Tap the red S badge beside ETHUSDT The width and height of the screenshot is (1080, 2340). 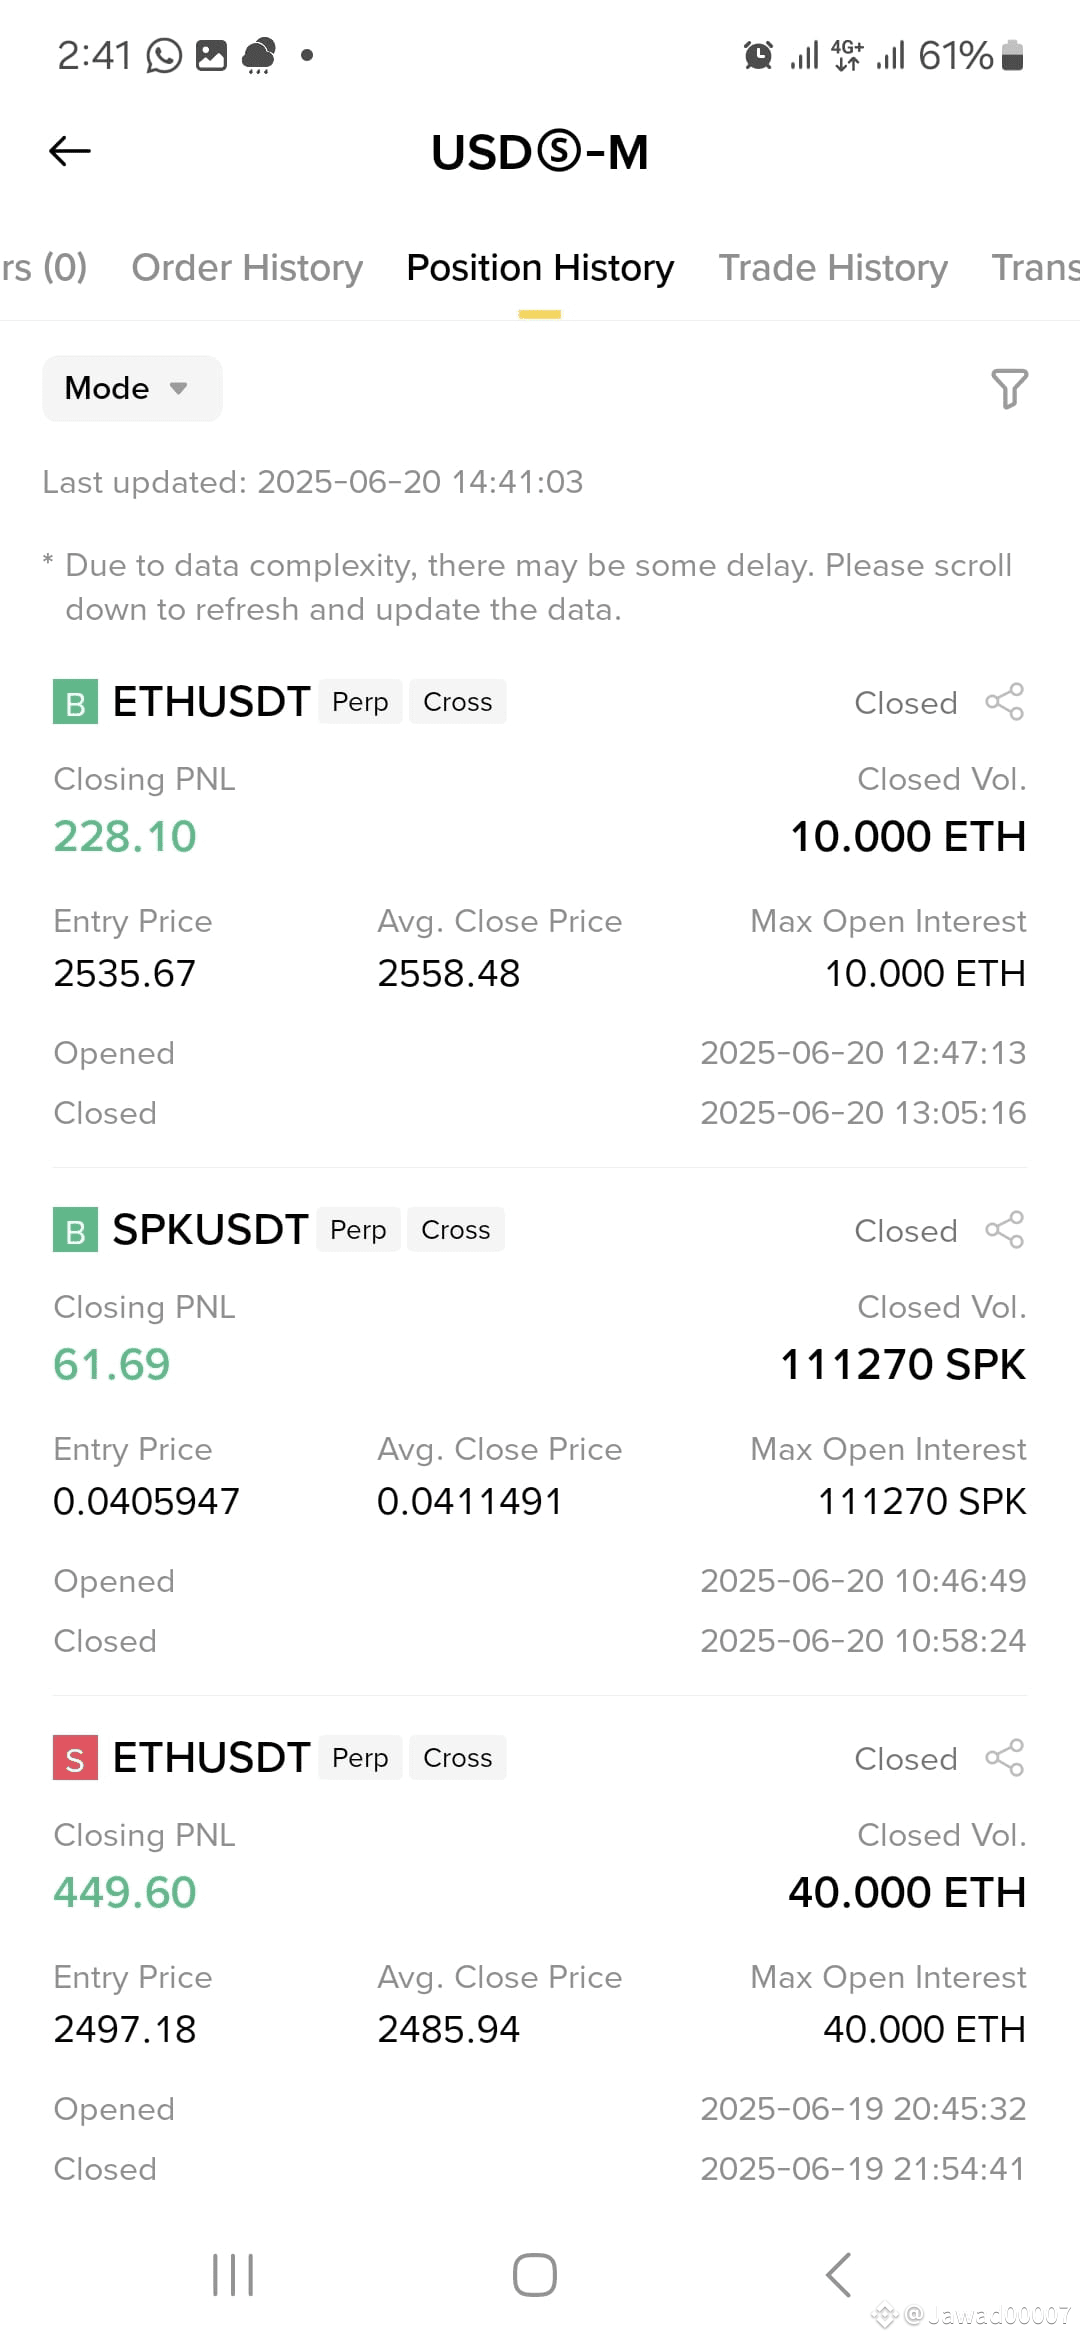75,1758
